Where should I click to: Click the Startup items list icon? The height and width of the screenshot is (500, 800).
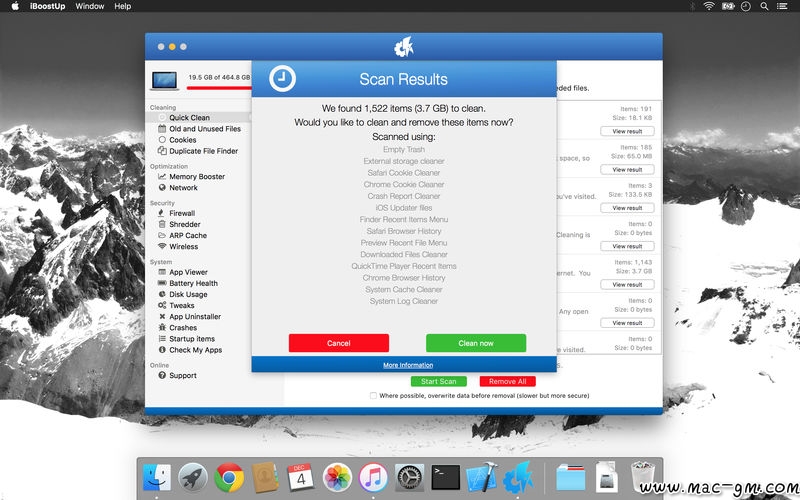(162, 339)
